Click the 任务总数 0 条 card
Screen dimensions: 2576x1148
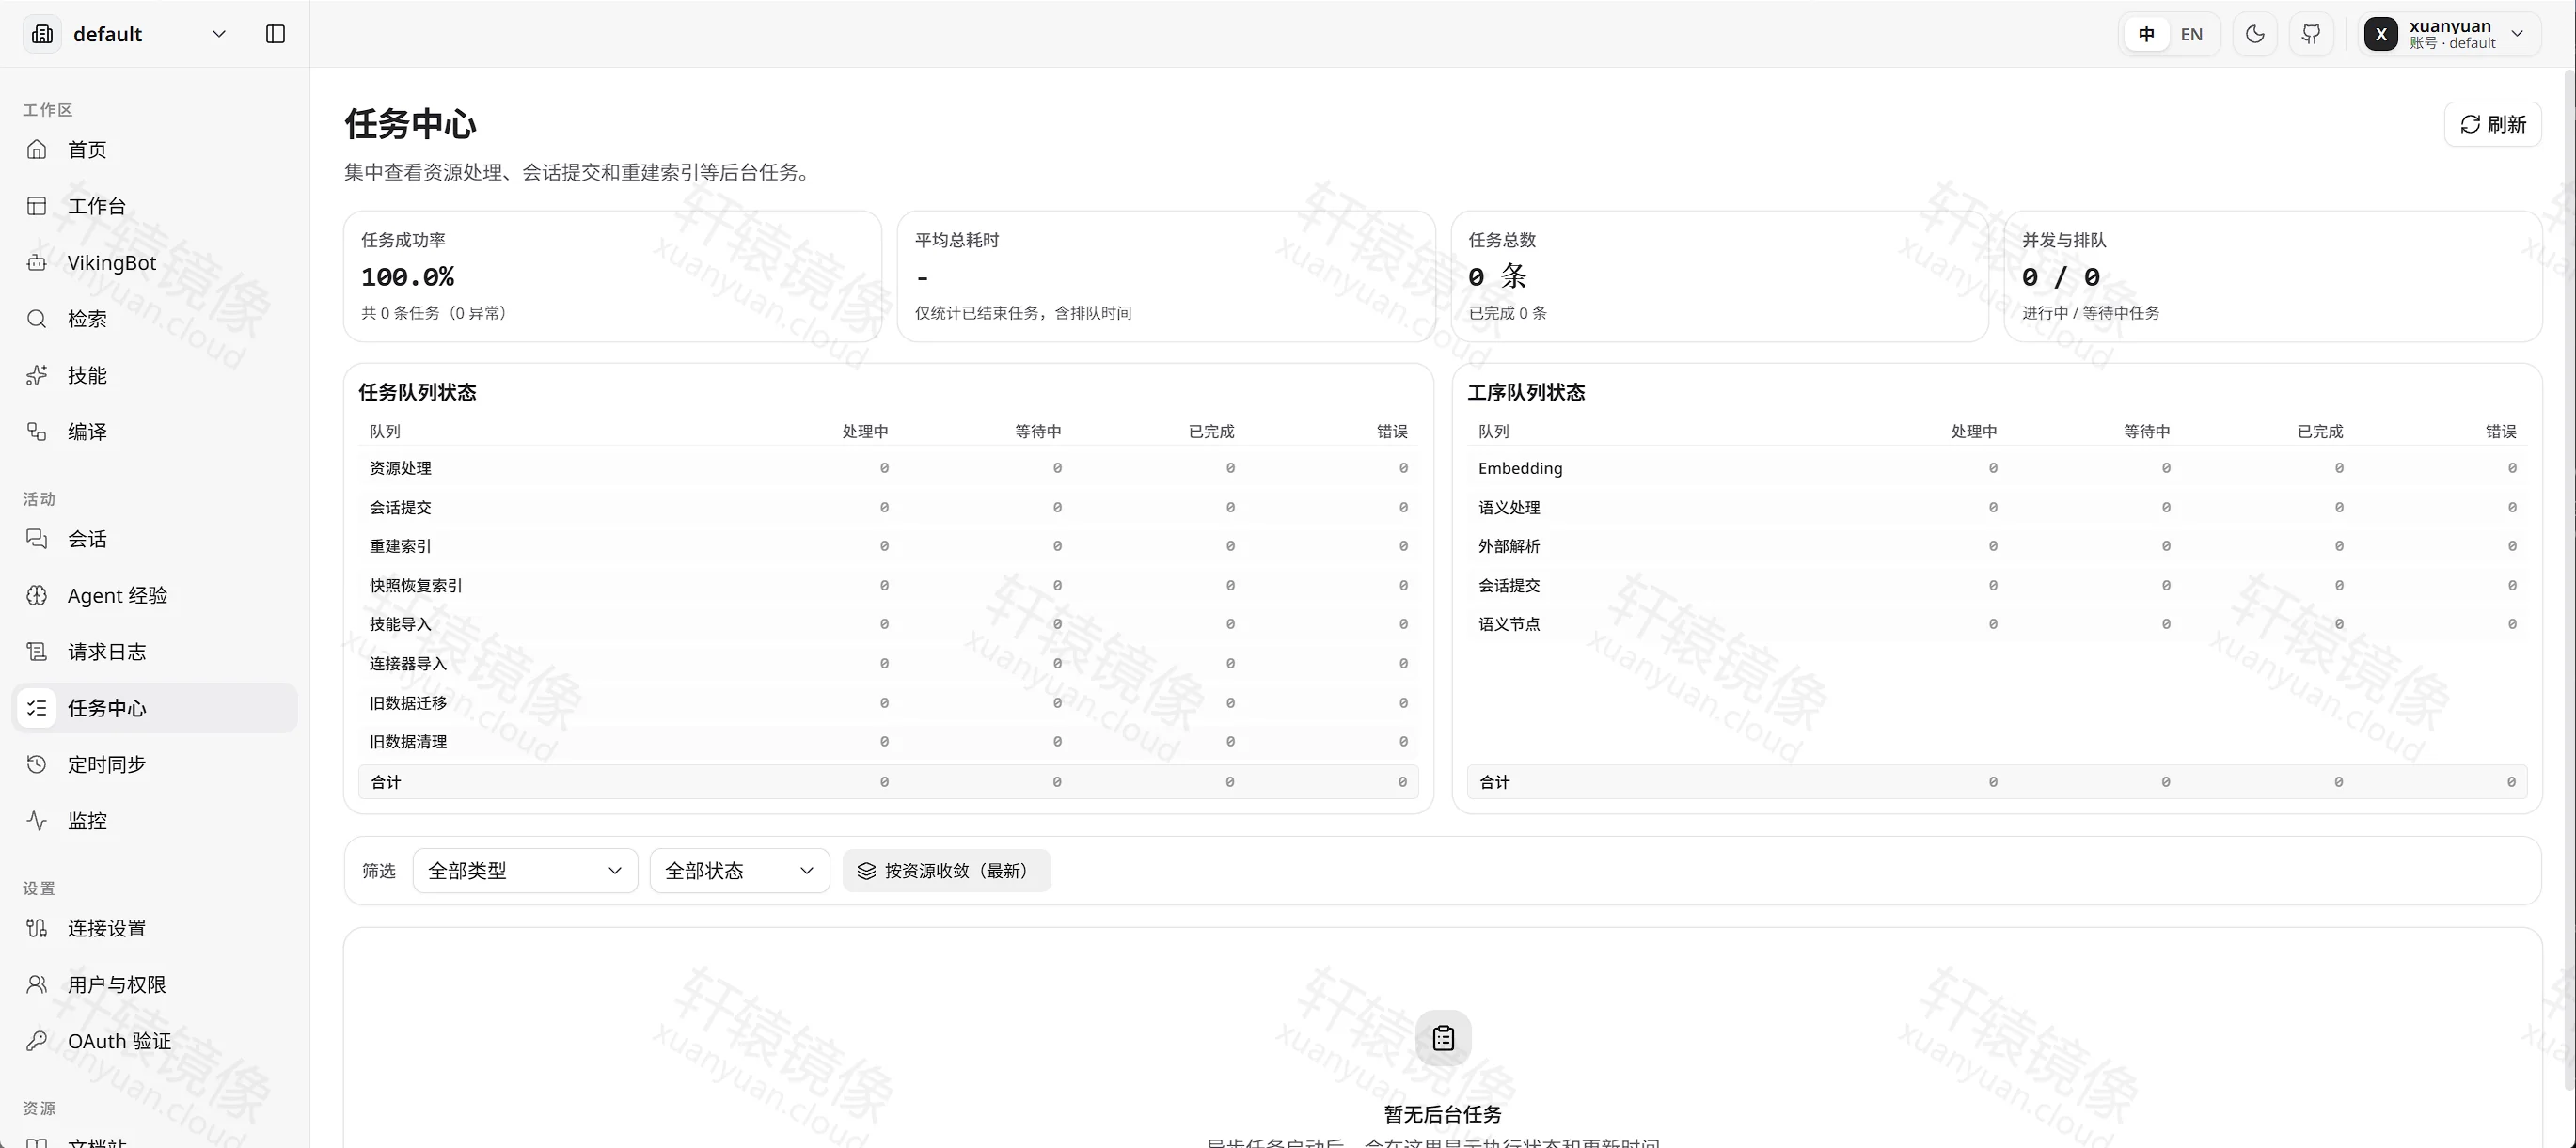coord(1720,276)
